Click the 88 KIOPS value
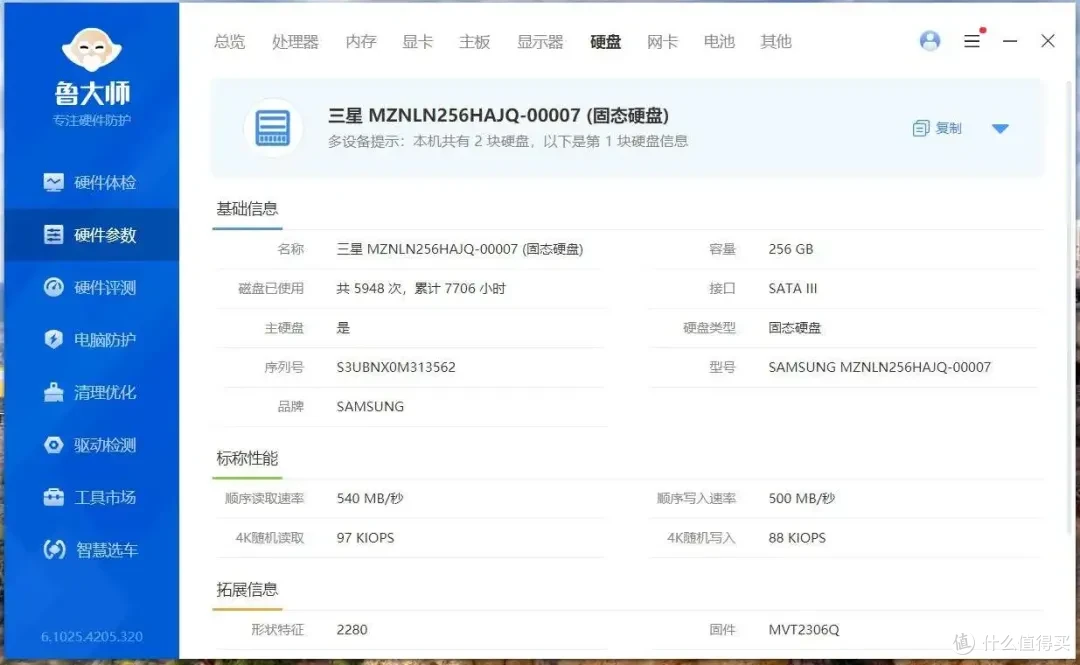 tap(797, 538)
